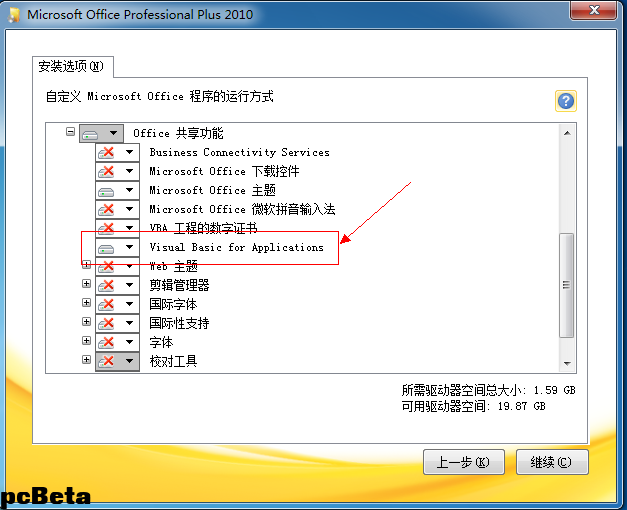This screenshot has height=510, width=627.
Task: Open the dropdown arrow for 校对工具
Action: coord(129,361)
